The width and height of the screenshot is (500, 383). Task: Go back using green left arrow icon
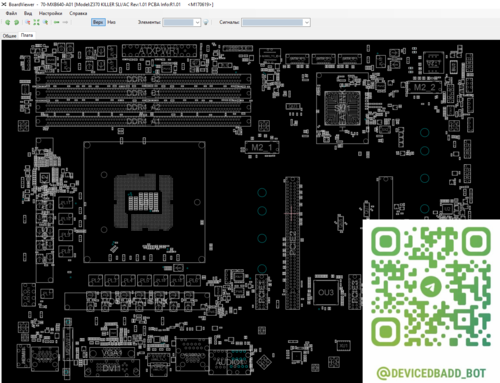tap(57, 22)
